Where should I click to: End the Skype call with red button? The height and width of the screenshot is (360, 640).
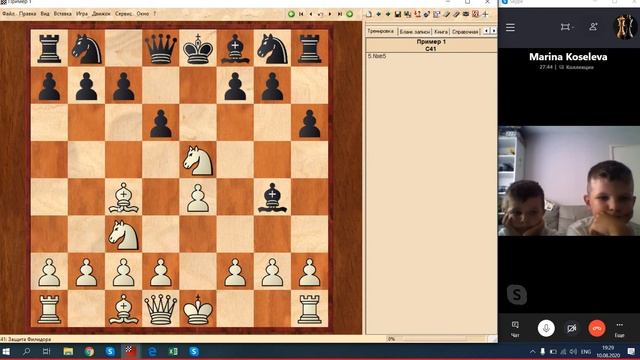pos(597,328)
